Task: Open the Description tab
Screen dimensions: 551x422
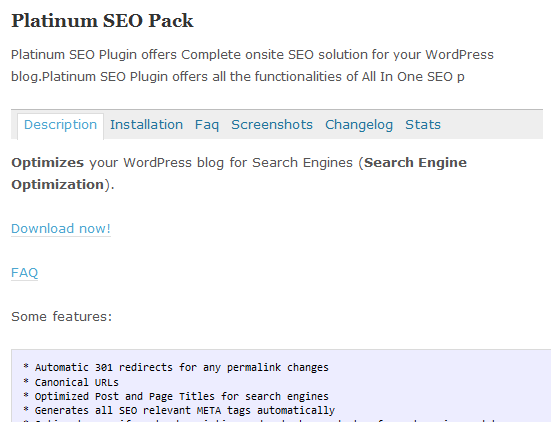Action: point(60,125)
